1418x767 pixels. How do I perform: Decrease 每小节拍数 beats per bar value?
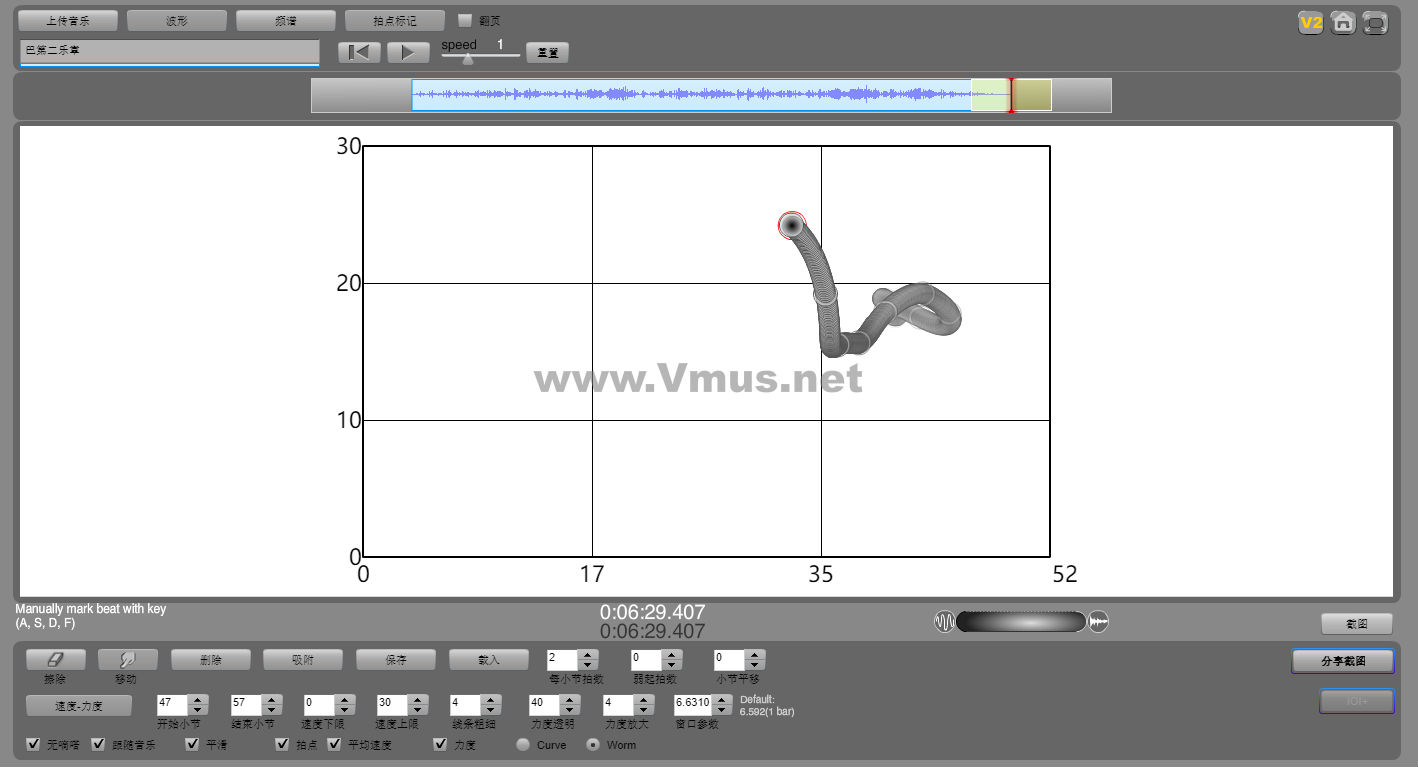point(588,665)
